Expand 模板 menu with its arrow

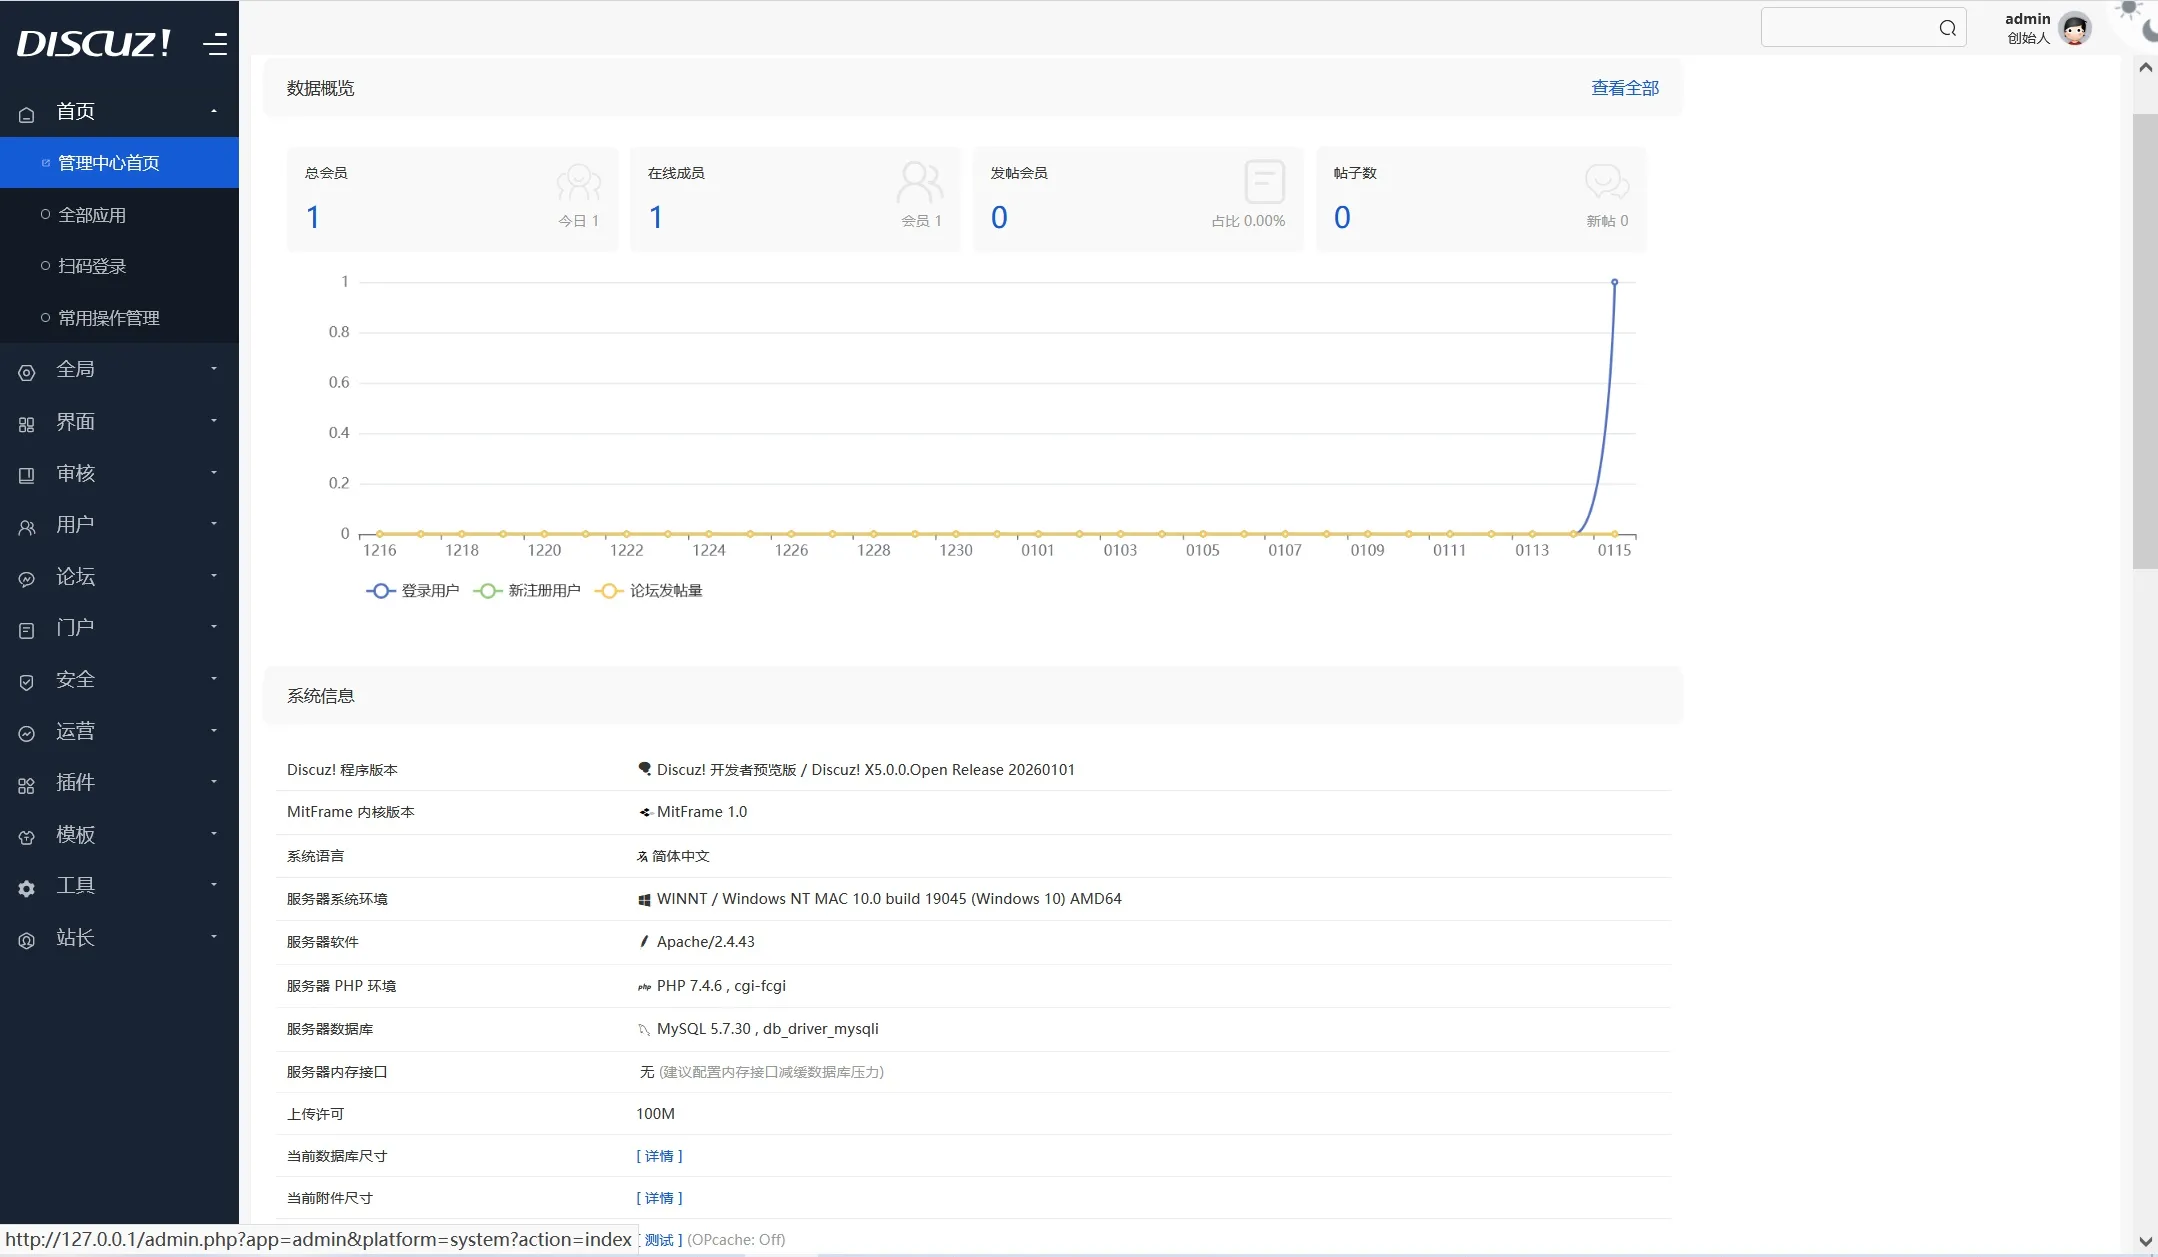[214, 834]
